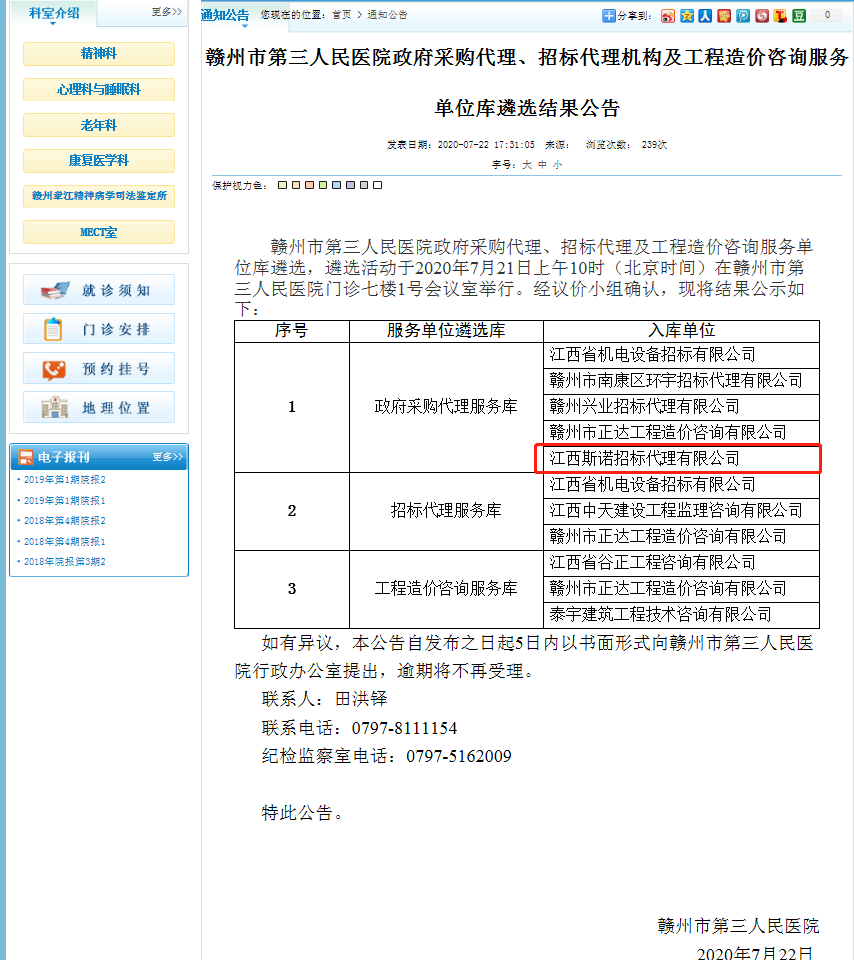Share to Sina Weibo icon
This screenshot has height=960, width=854.
668,16
